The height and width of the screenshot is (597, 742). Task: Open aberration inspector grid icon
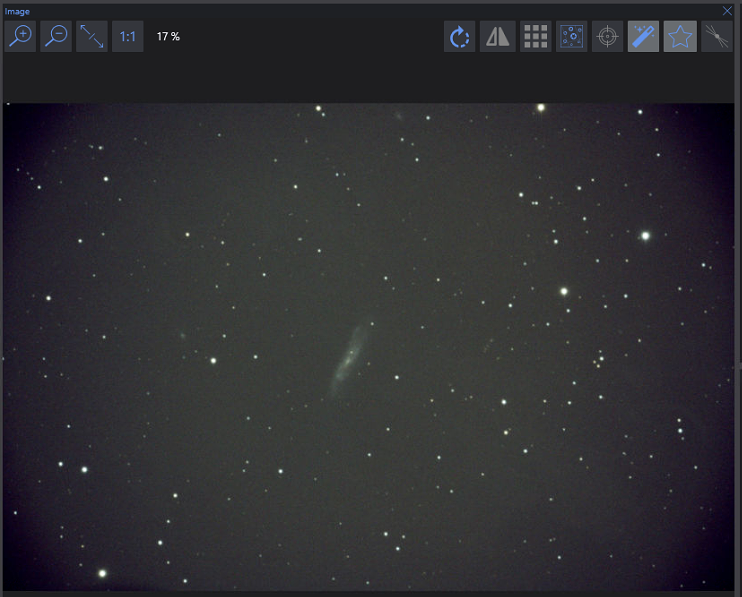click(x=536, y=36)
